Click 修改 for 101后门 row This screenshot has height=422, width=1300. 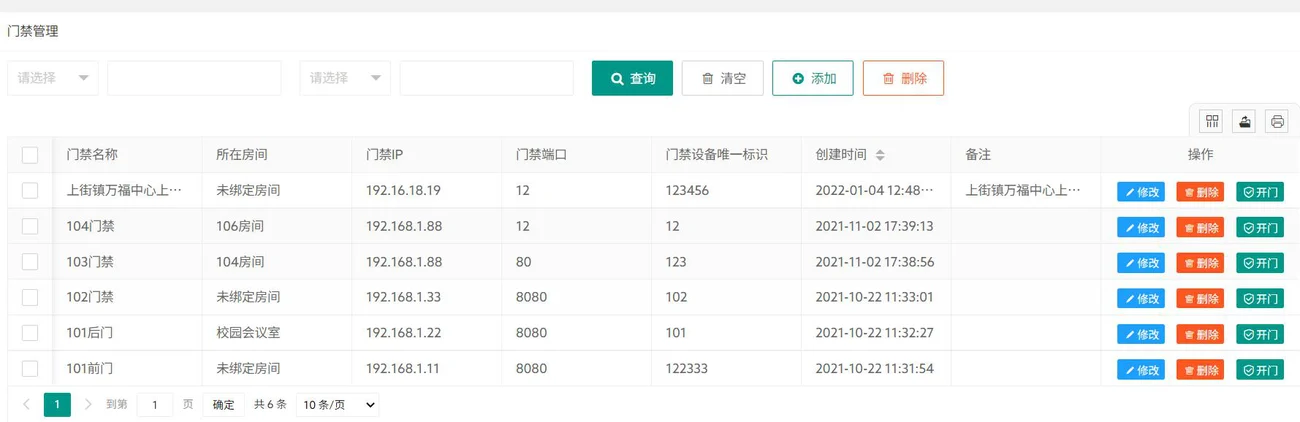1141,334
